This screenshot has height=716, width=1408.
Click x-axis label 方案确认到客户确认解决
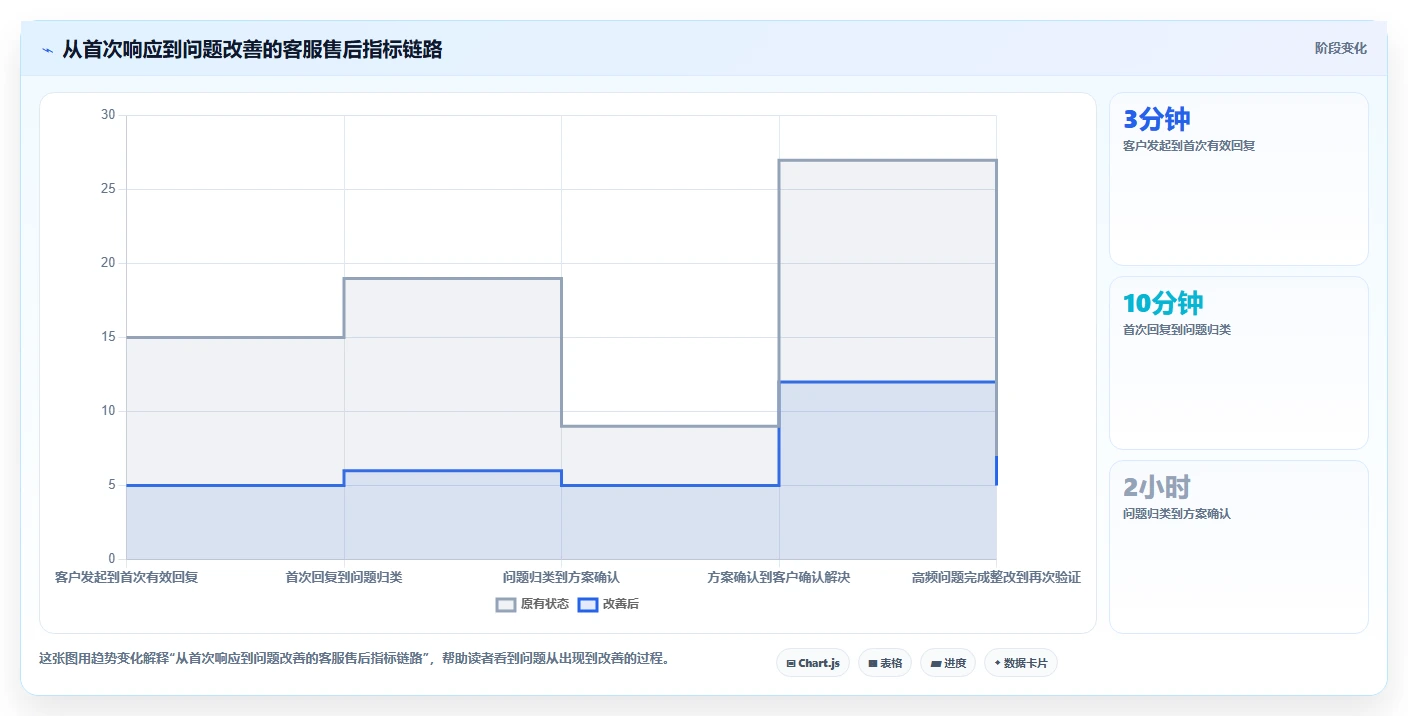point(779,578)
